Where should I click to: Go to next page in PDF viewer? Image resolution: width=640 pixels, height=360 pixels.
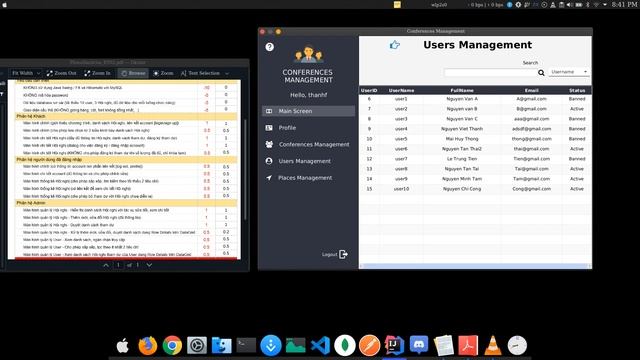point(149,265)
